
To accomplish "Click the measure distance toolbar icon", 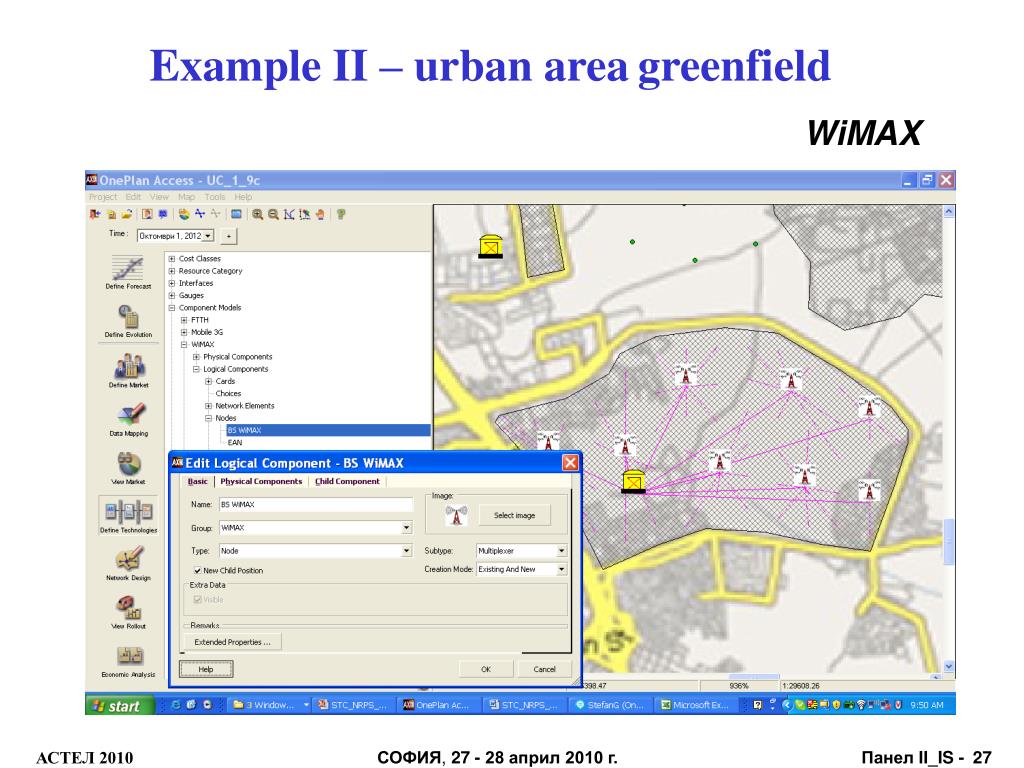I will (289, 214).
